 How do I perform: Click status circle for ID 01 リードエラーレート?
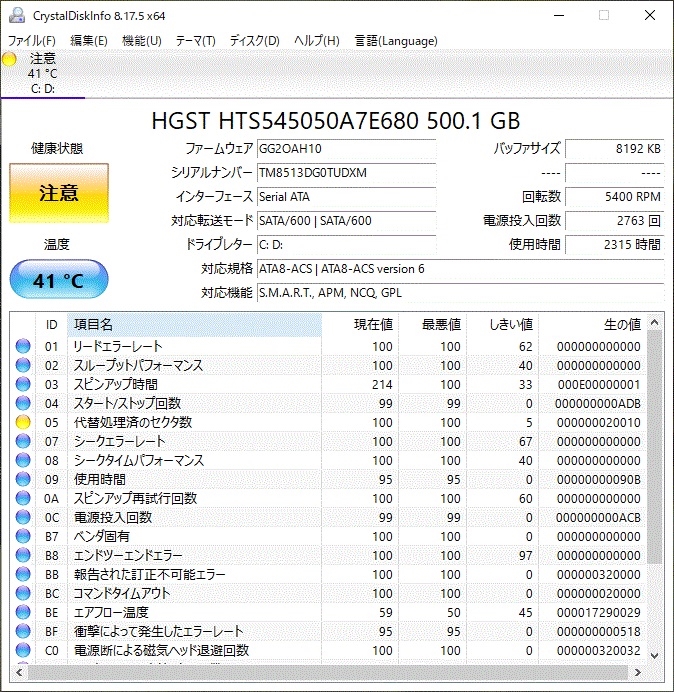pyautogui.click(x=23, y=346)
